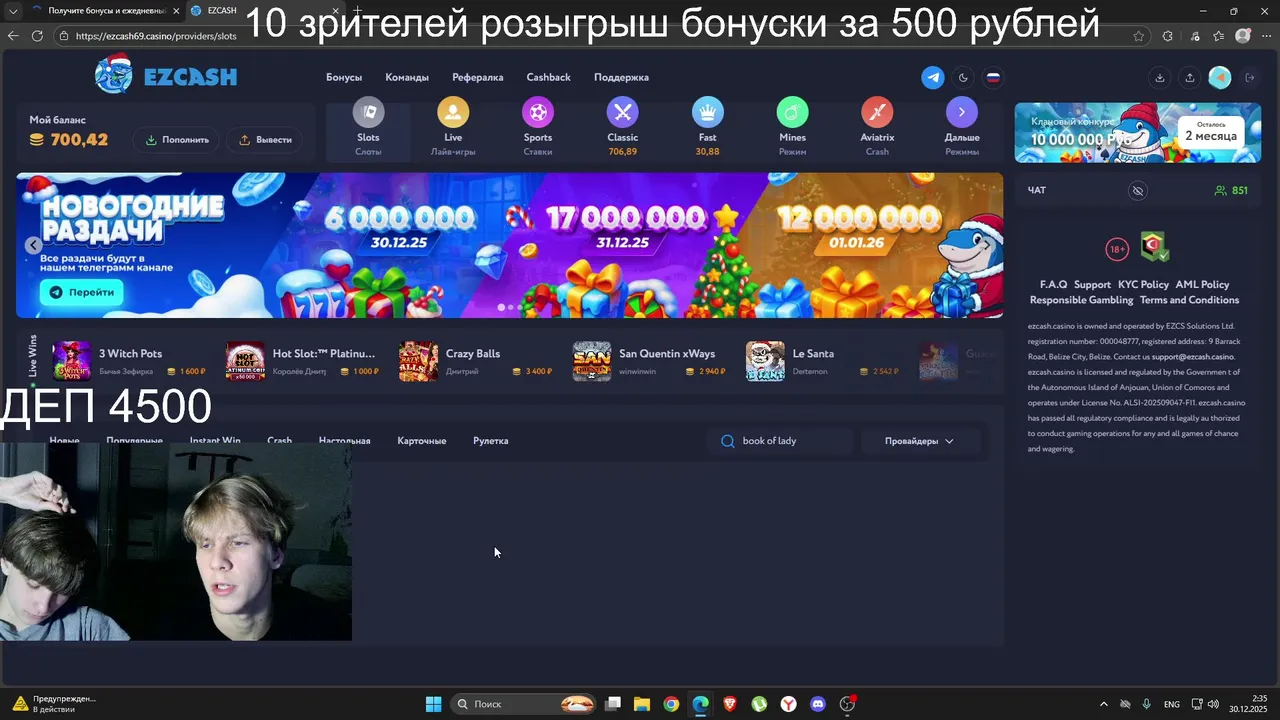This screenshot has height=720, width=1280.
Task: Click the EZCASH logo
Action: [x=166, y=76]
